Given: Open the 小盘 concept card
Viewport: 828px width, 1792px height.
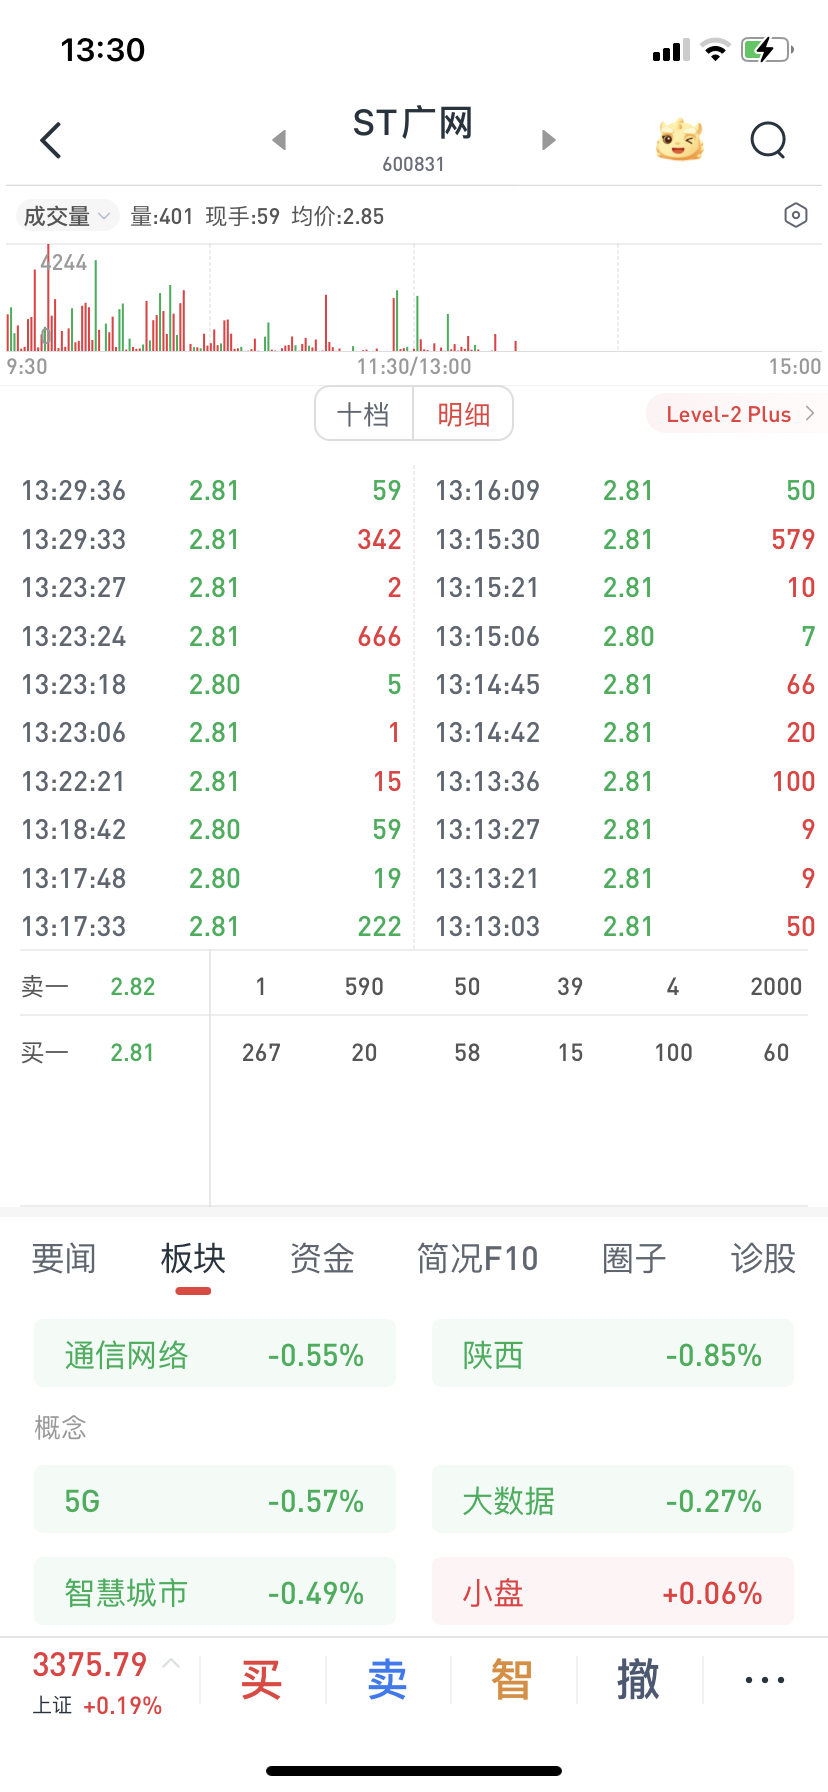Looking at the screenshot, I should click(613, 1591).
